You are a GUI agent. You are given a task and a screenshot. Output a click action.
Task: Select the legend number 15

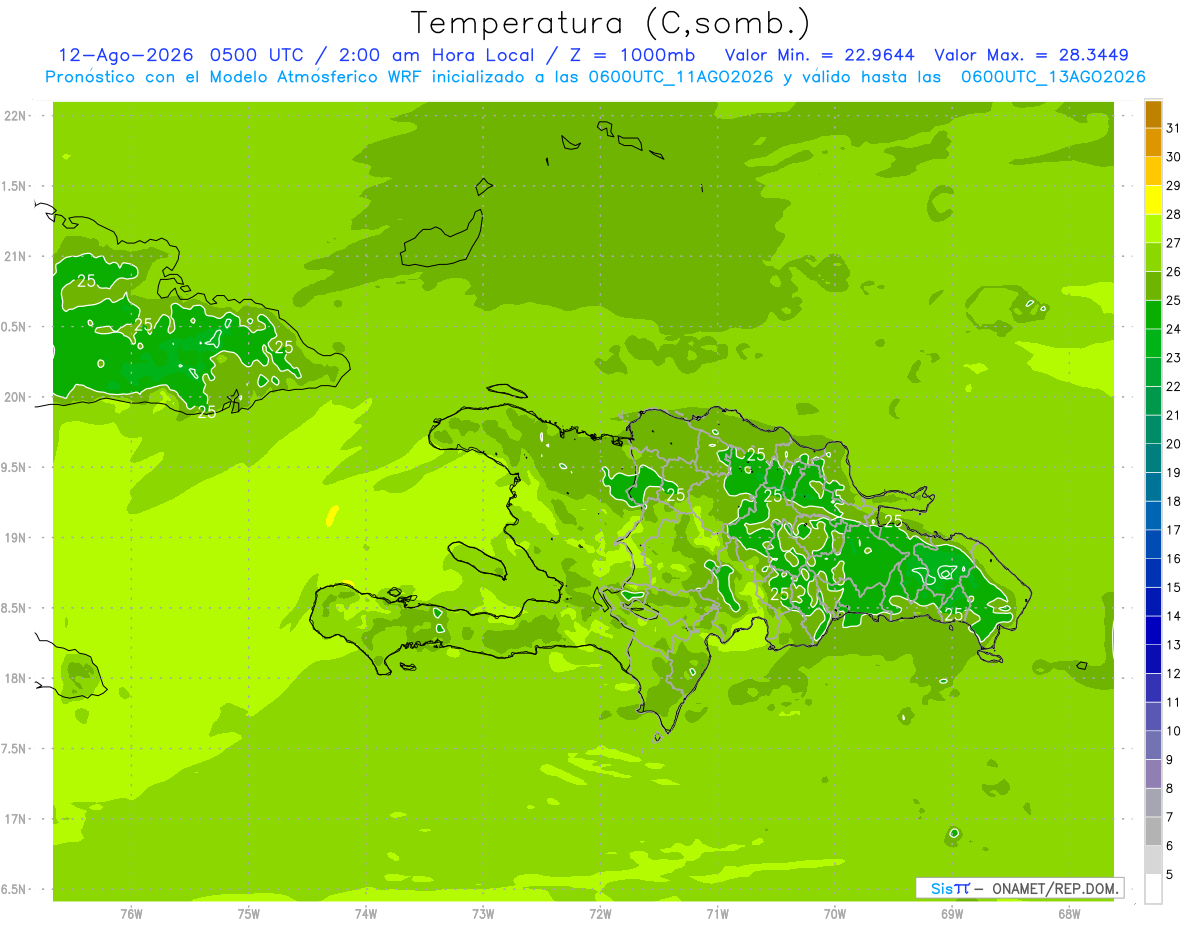[1174, 587]
